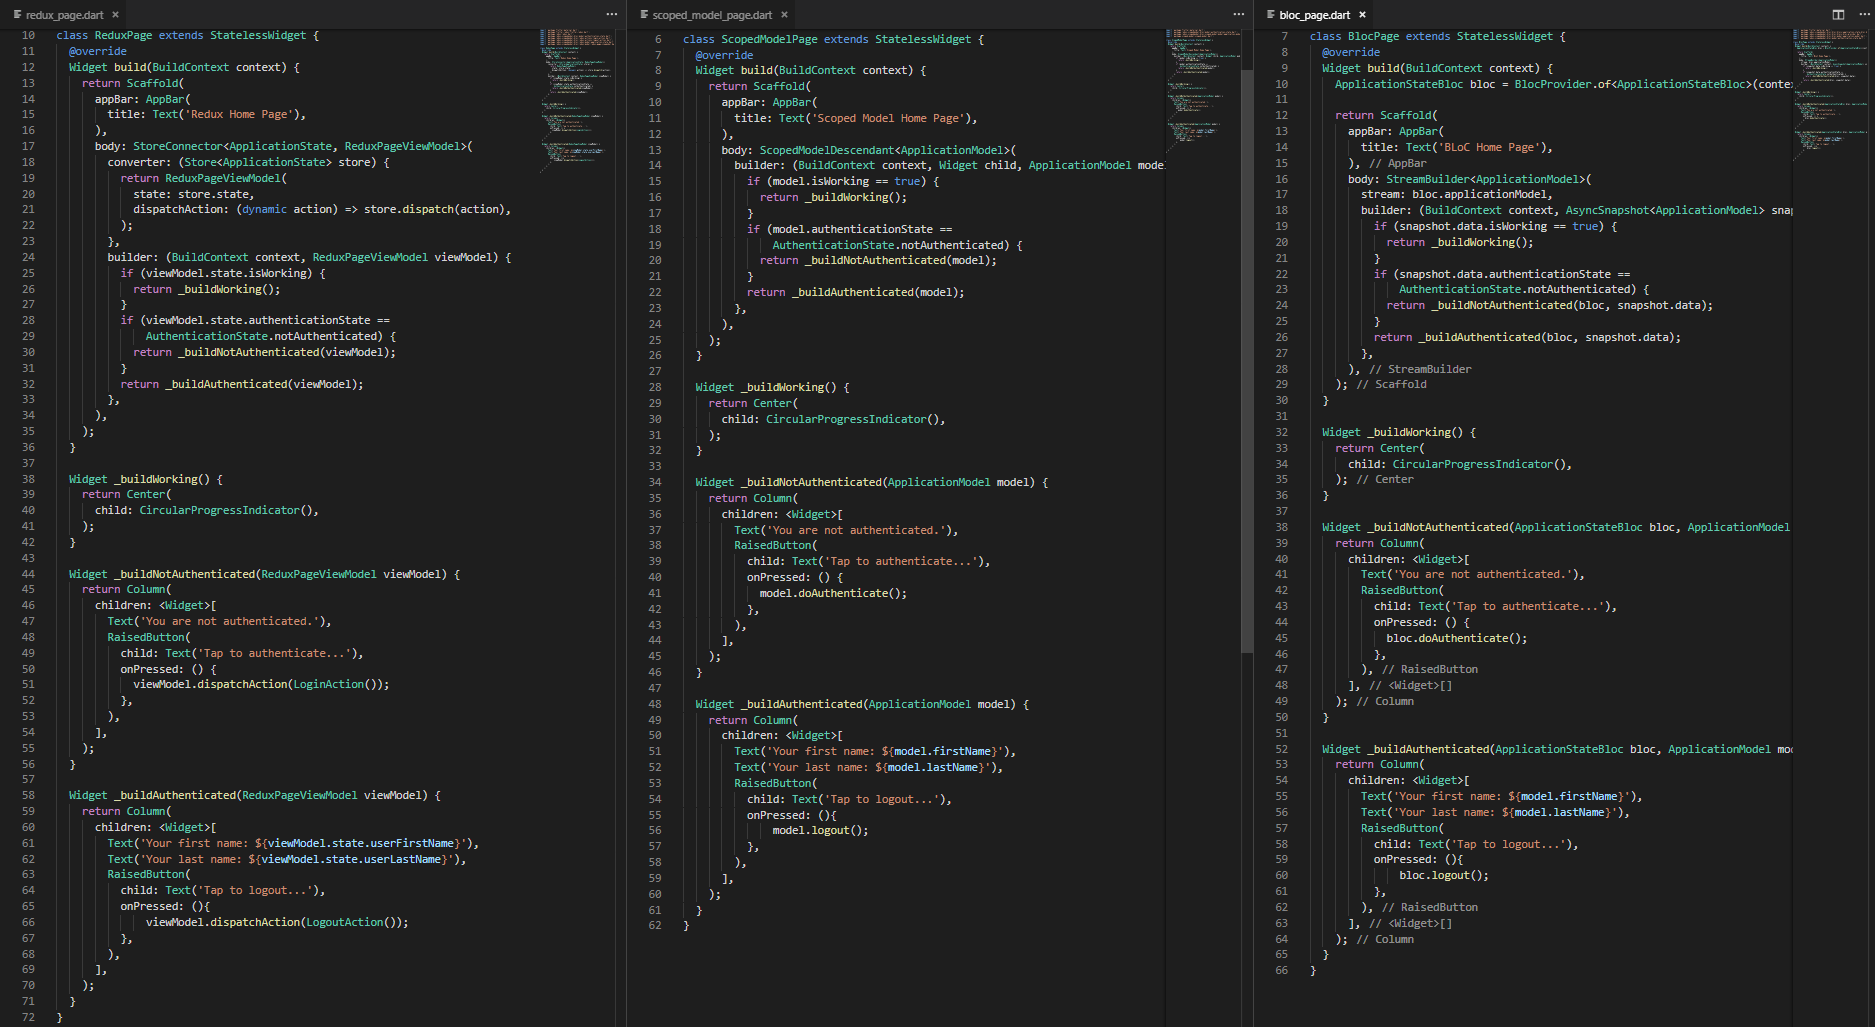Click the 'dynamic' keyword in dispatchAction line
This screenshot has height=1027, width=1875.
coord(264,209)
